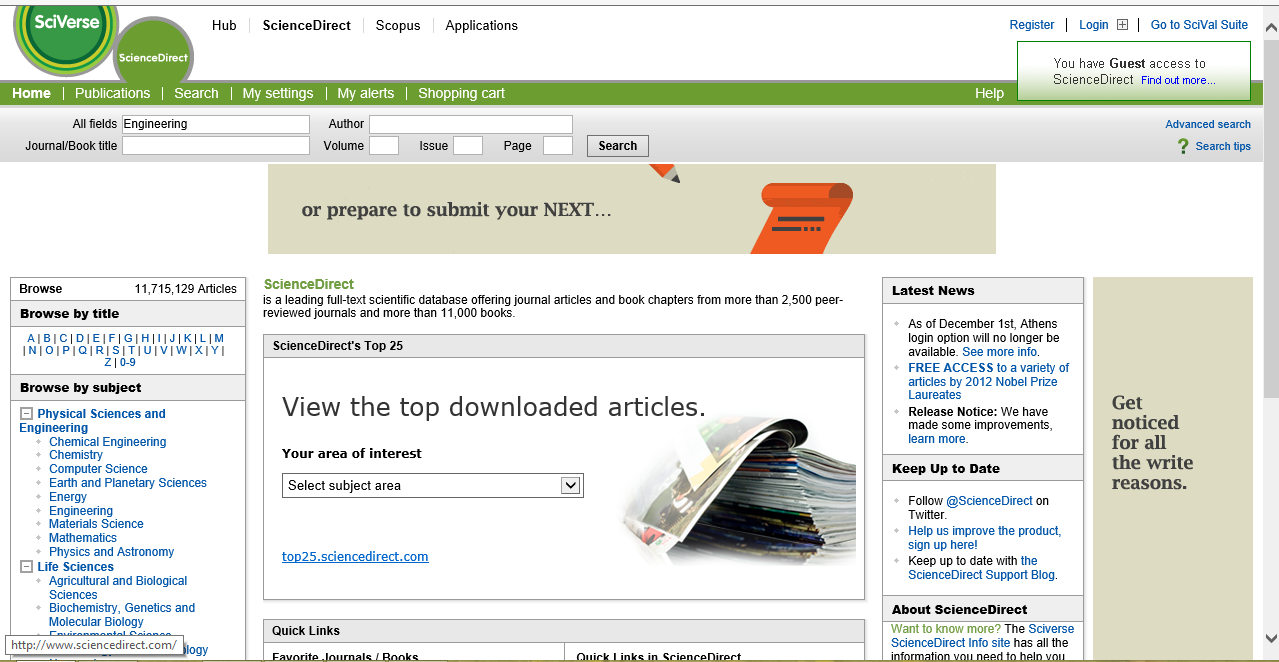Open Agricultural and Biological Sciences subject
Screen dimensions: 1279x662
point(118,587)
